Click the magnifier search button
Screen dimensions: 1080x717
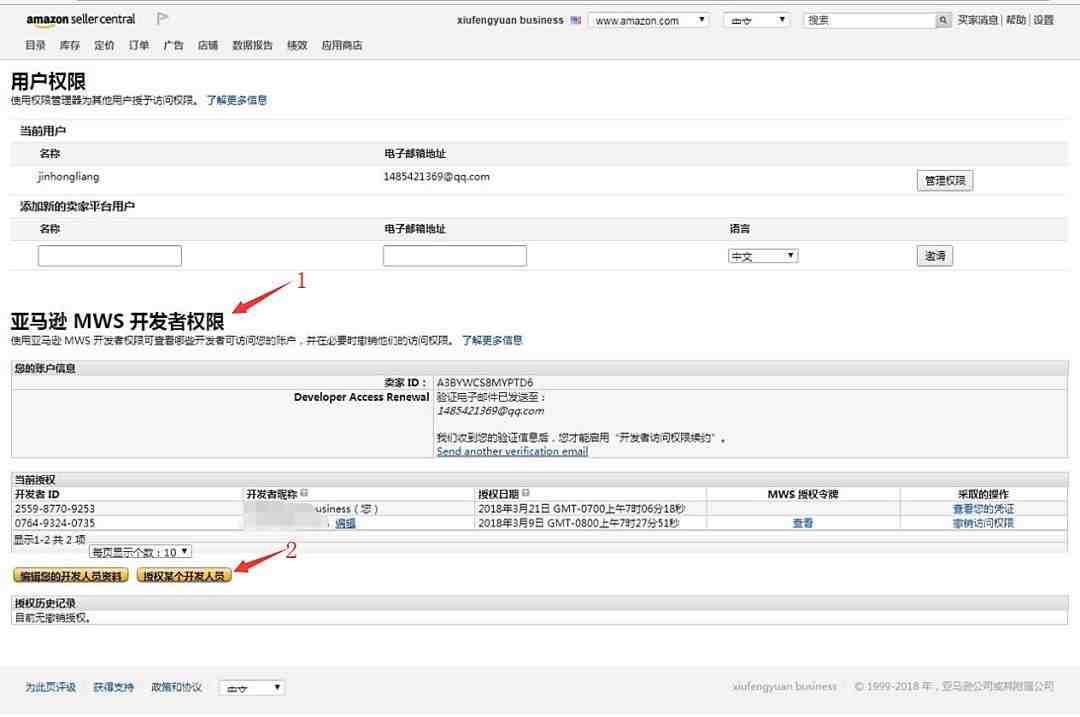coord(943,20)
